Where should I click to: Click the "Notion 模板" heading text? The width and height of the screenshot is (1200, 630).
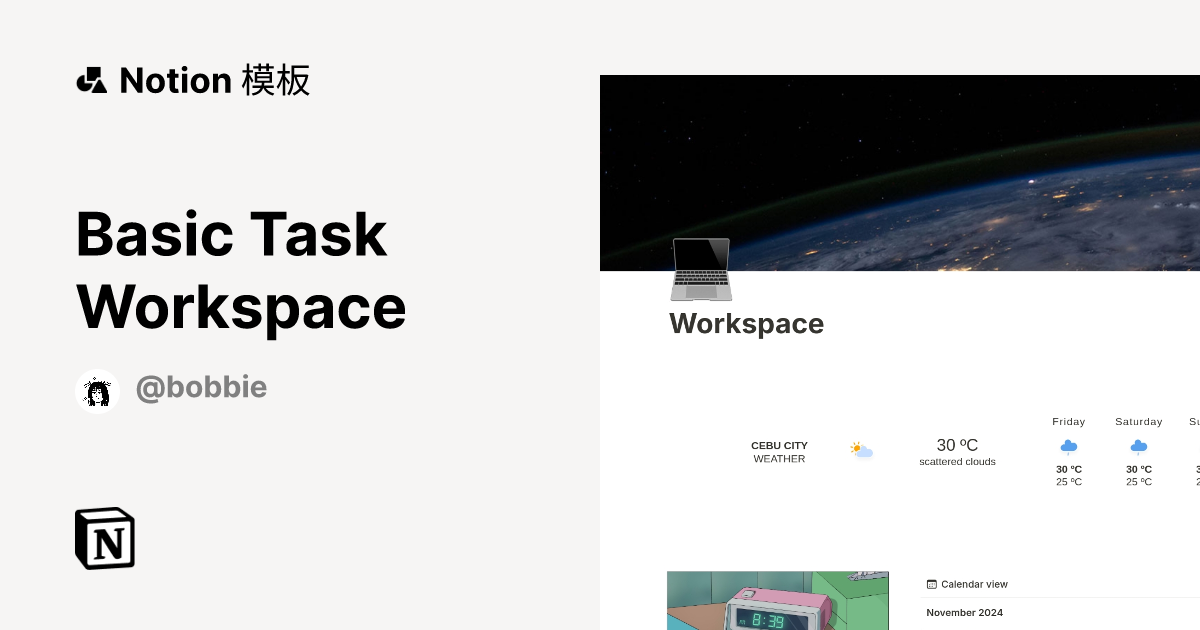click(x=214, y=80)
